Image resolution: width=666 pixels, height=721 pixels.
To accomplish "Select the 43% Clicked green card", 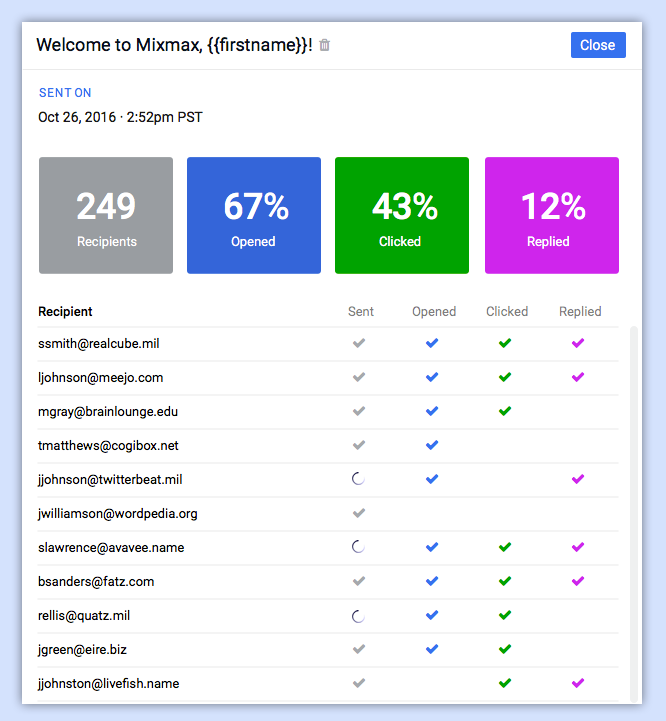I will 402,215.
